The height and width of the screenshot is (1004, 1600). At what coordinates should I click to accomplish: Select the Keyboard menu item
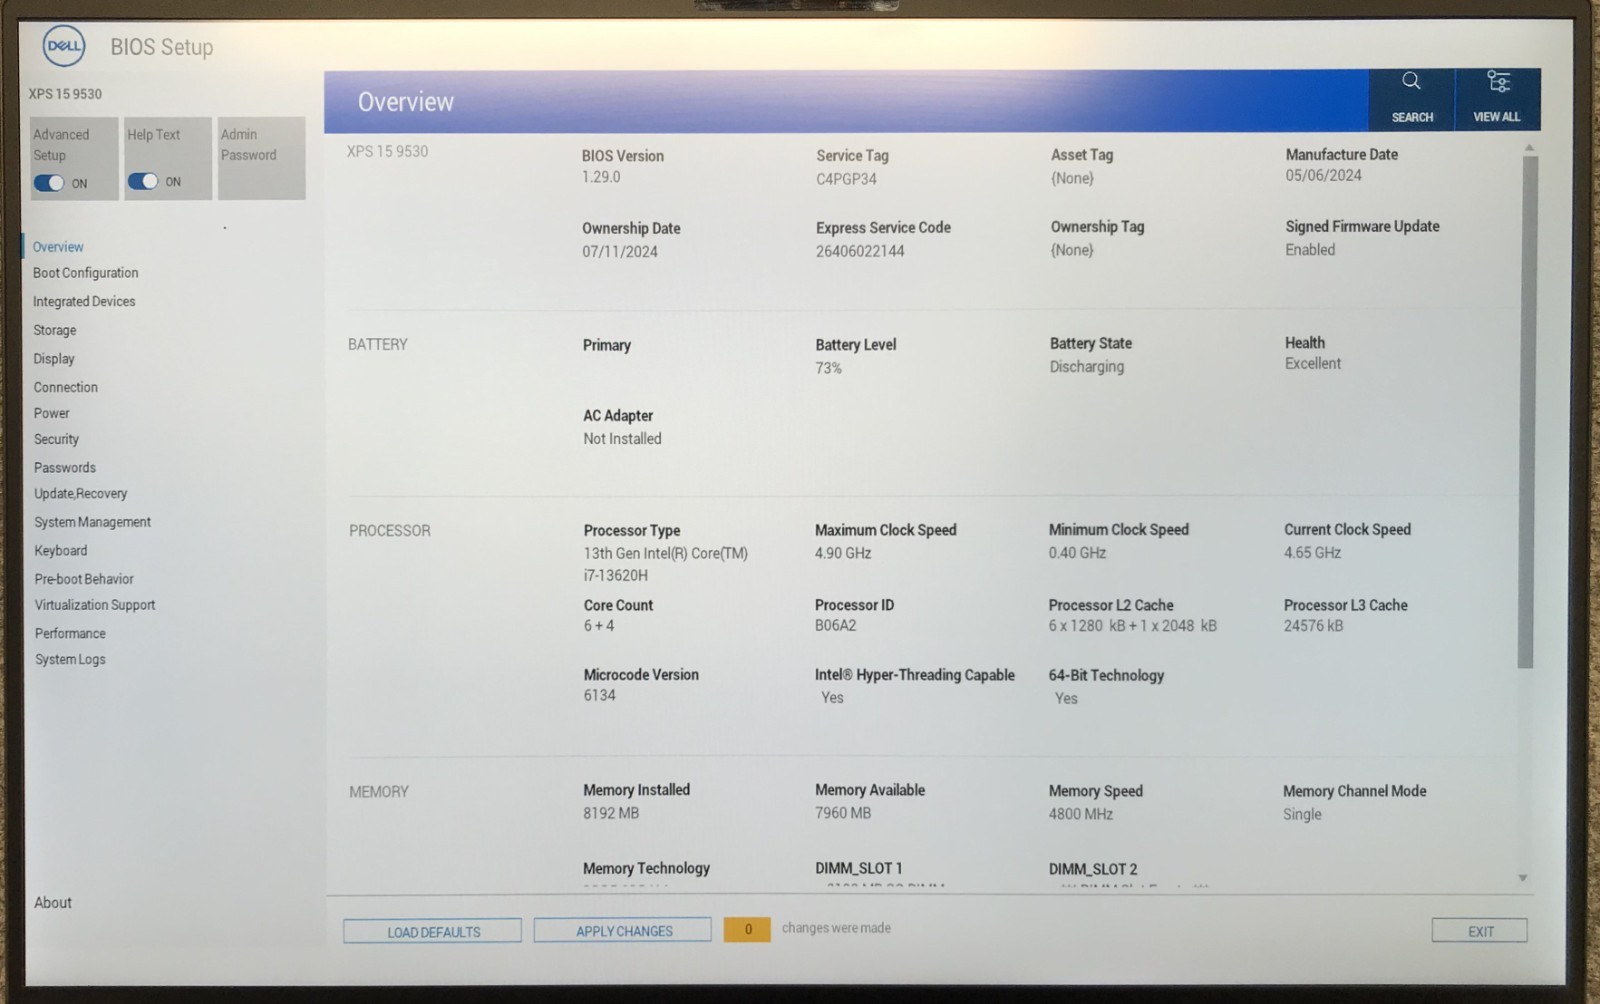click(x=61, y=551)
